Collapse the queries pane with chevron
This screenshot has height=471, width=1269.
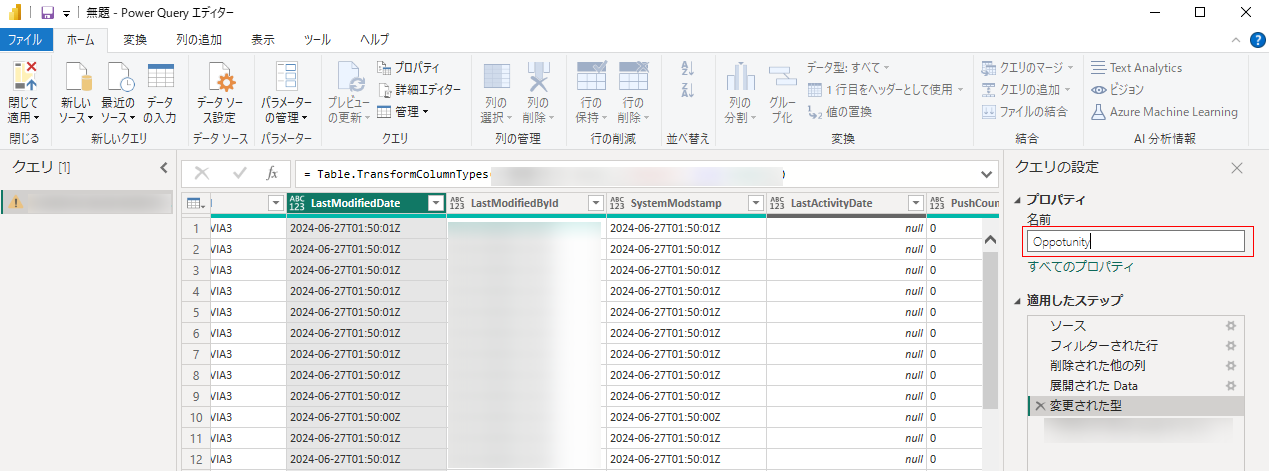pos(164,168)
